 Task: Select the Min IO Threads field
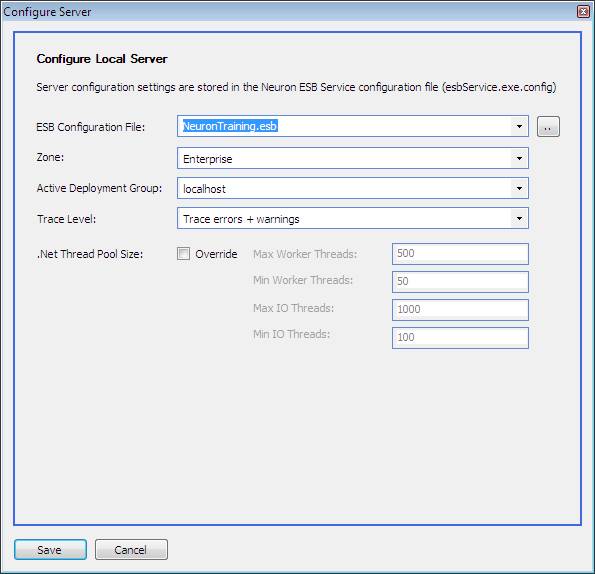click(460, 338)
